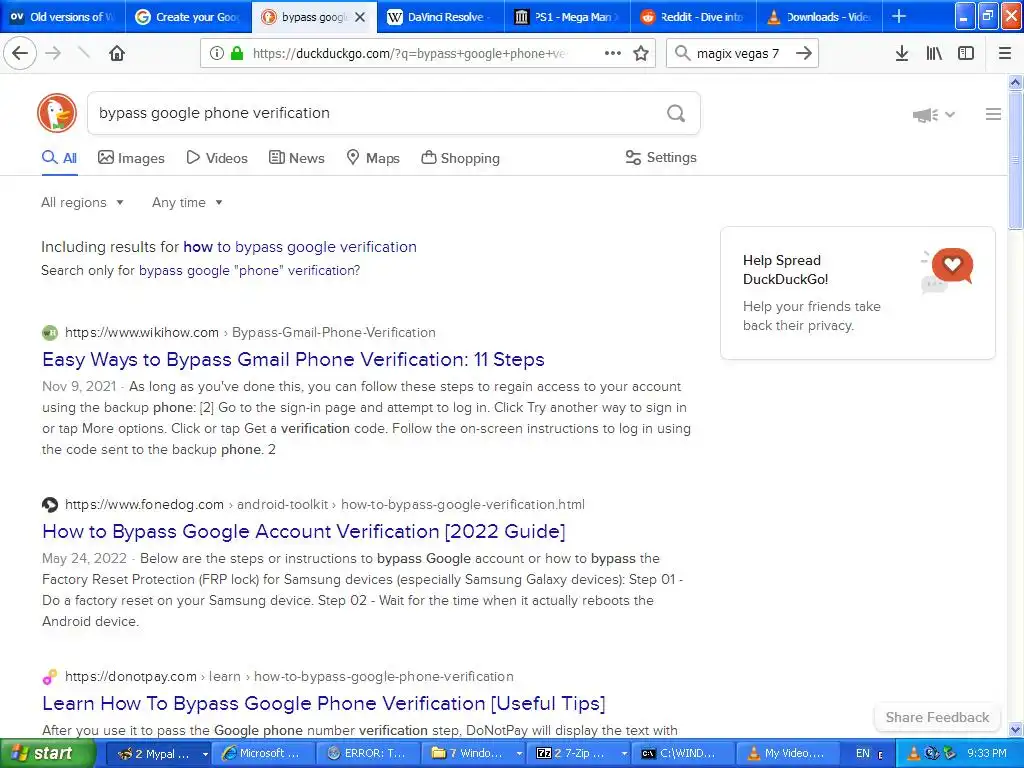1024x768 pixels.
Task: Open the Help Spread DuckDuckGo card
Action: click(x=857, y=293)
